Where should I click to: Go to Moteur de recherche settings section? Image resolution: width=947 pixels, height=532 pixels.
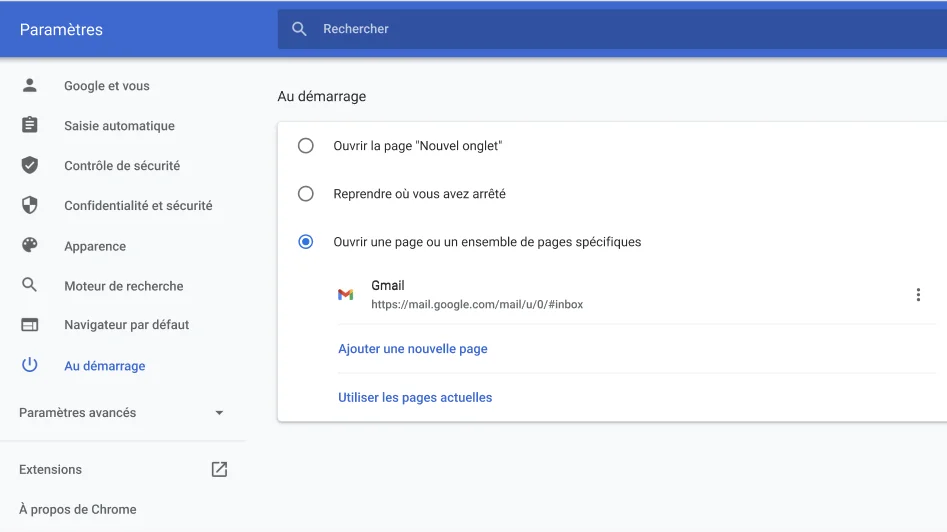pos(124,286)
